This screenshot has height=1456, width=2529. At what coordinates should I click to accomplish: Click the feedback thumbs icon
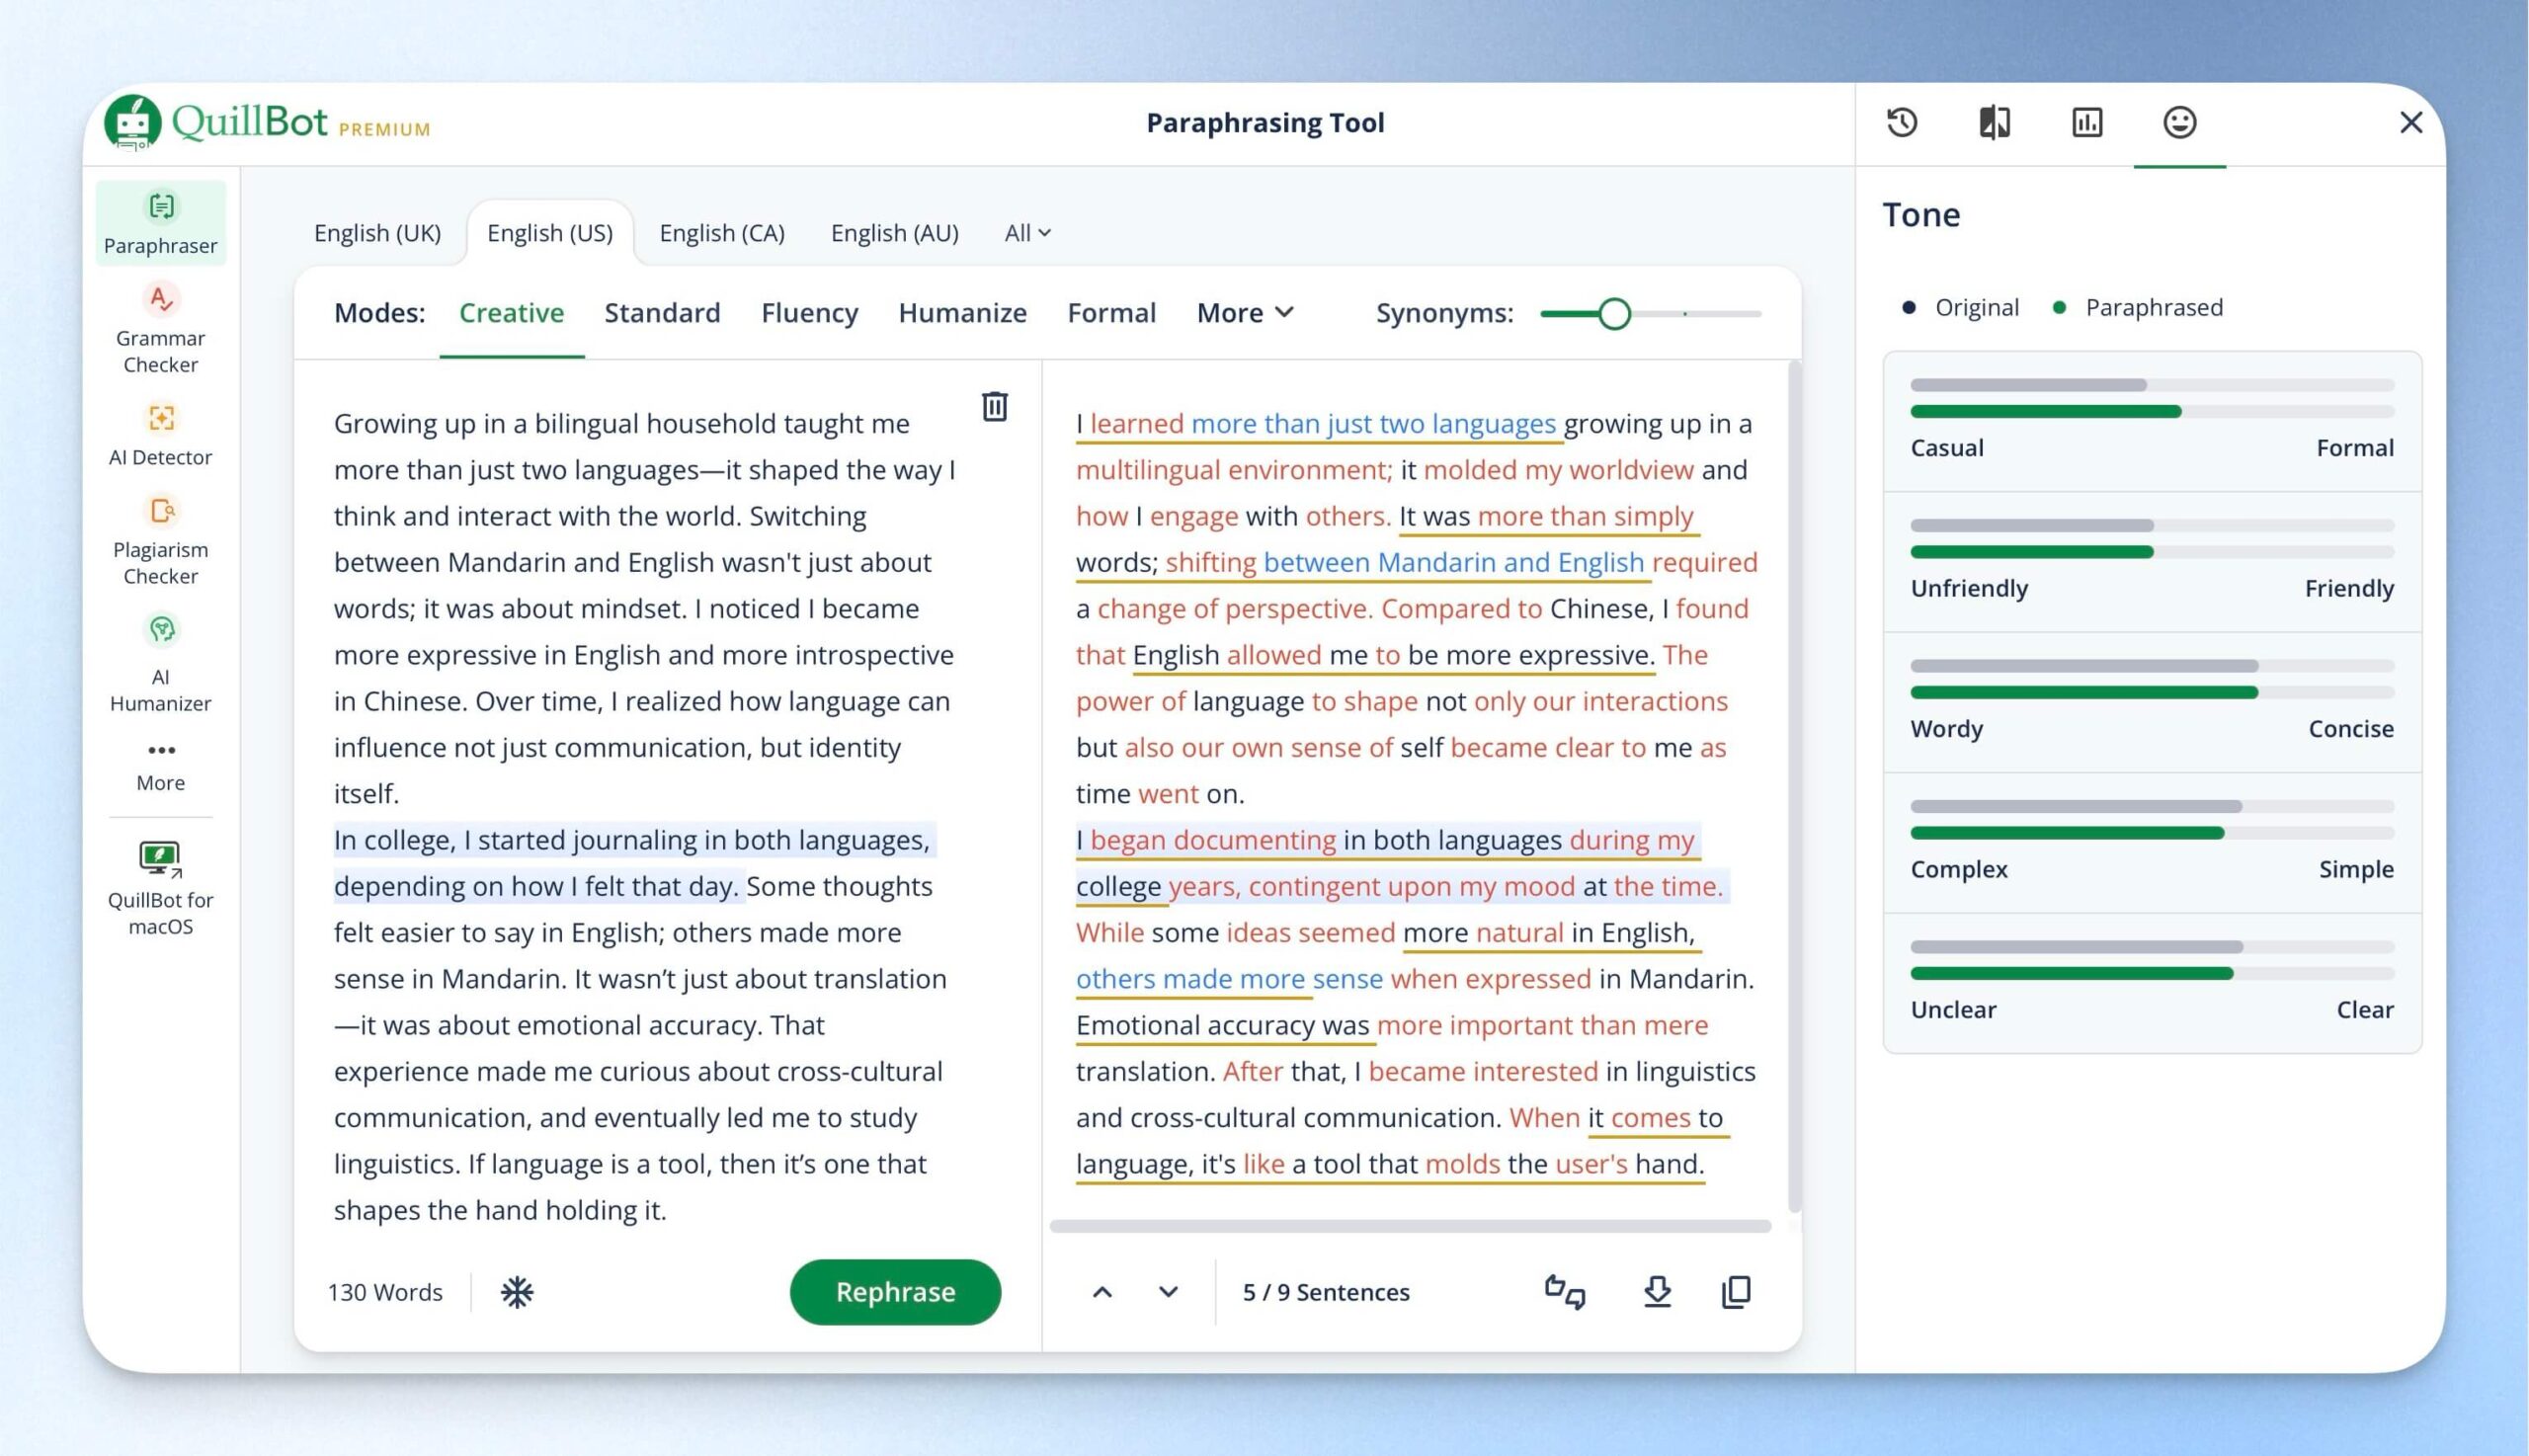pos(1565,1292)
